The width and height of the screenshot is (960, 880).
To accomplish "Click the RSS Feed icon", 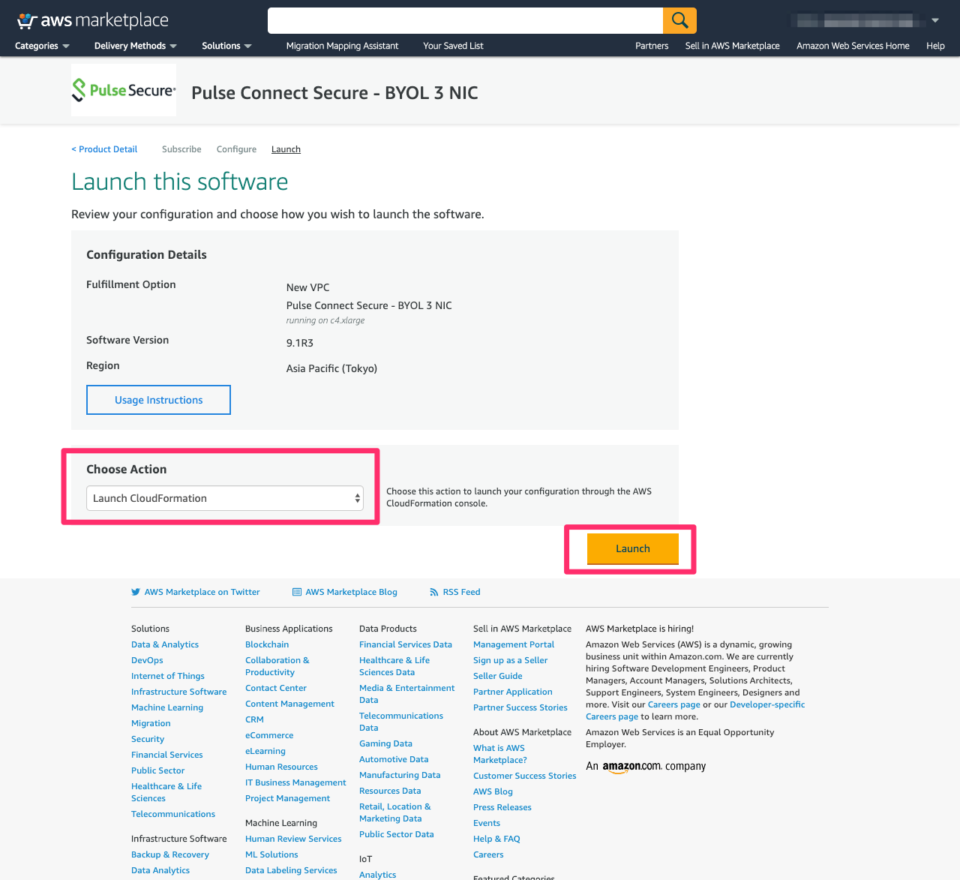I will pos(436,591).
